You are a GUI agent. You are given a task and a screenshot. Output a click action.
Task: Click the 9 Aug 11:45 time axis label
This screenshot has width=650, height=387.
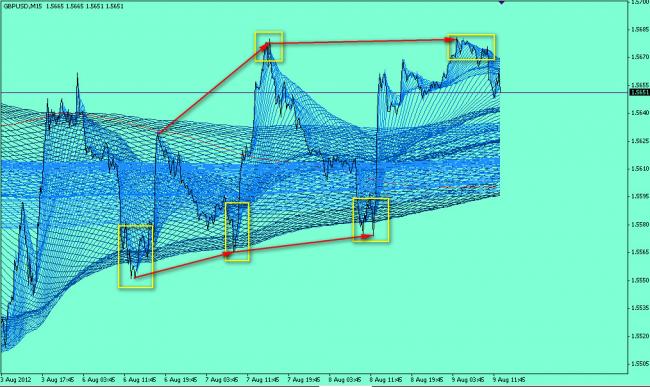click(x=509, y=379)
